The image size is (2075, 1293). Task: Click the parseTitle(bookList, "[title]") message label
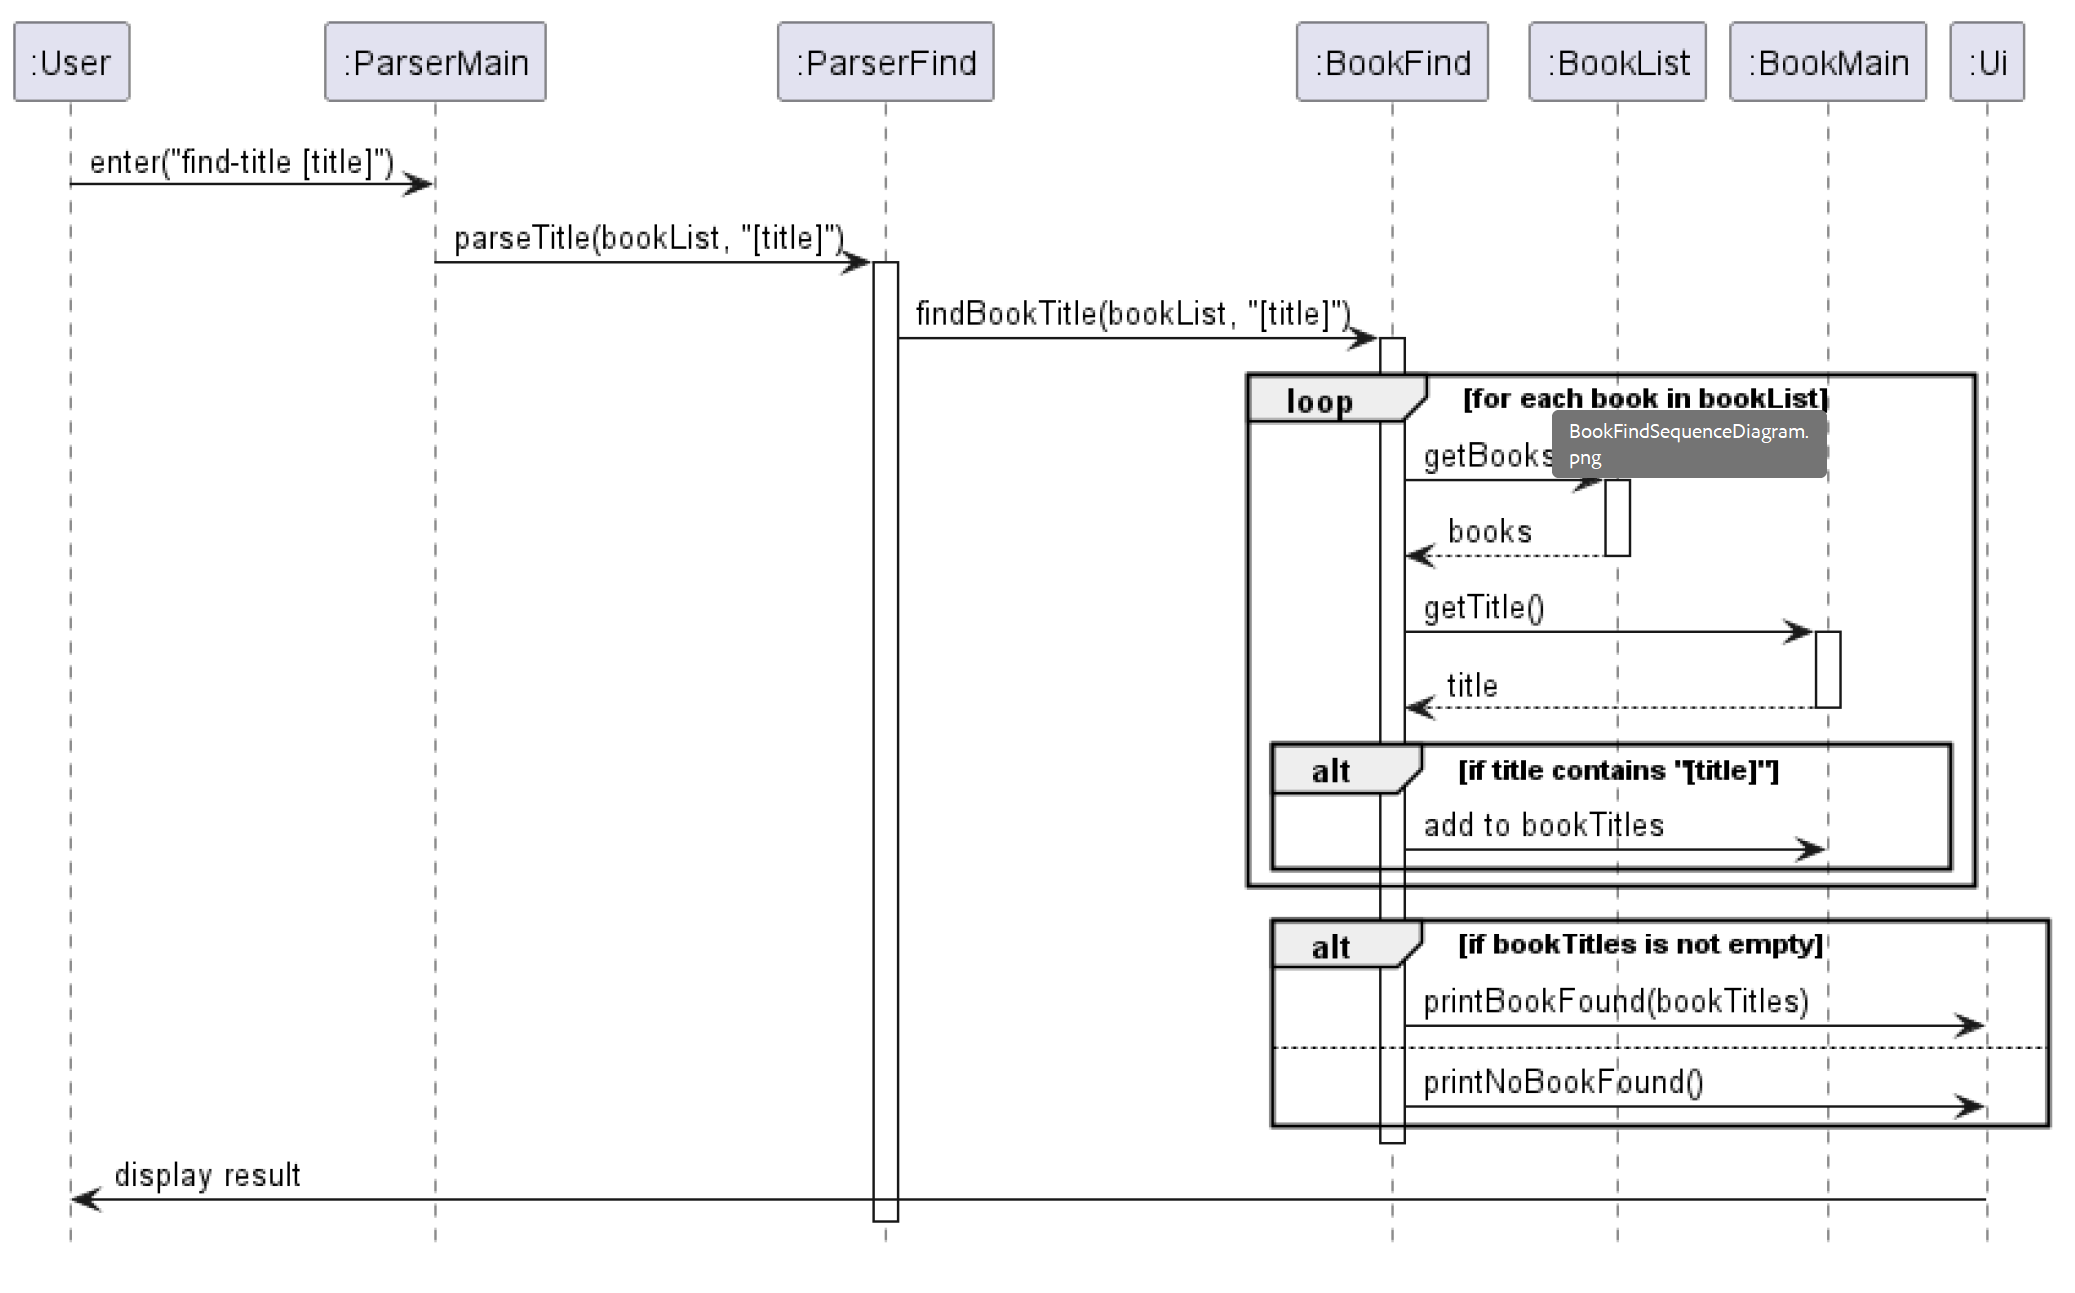pyautogui.click(x=648, y=238)
